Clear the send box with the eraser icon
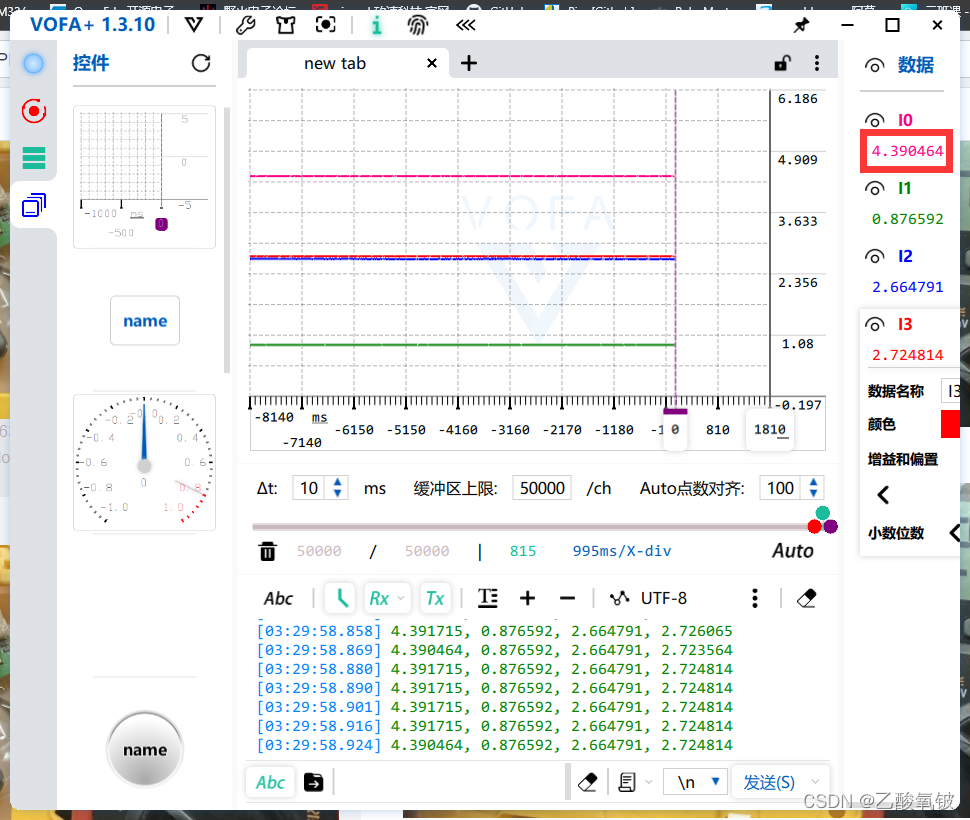 pyautogui.click(x=587, y=782)
